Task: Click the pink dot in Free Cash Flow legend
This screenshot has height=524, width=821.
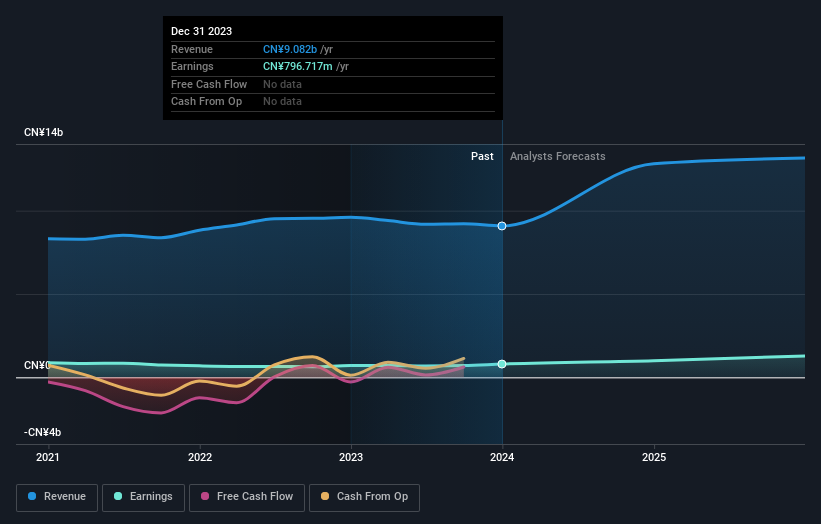Action: click(x=205, y=496)
